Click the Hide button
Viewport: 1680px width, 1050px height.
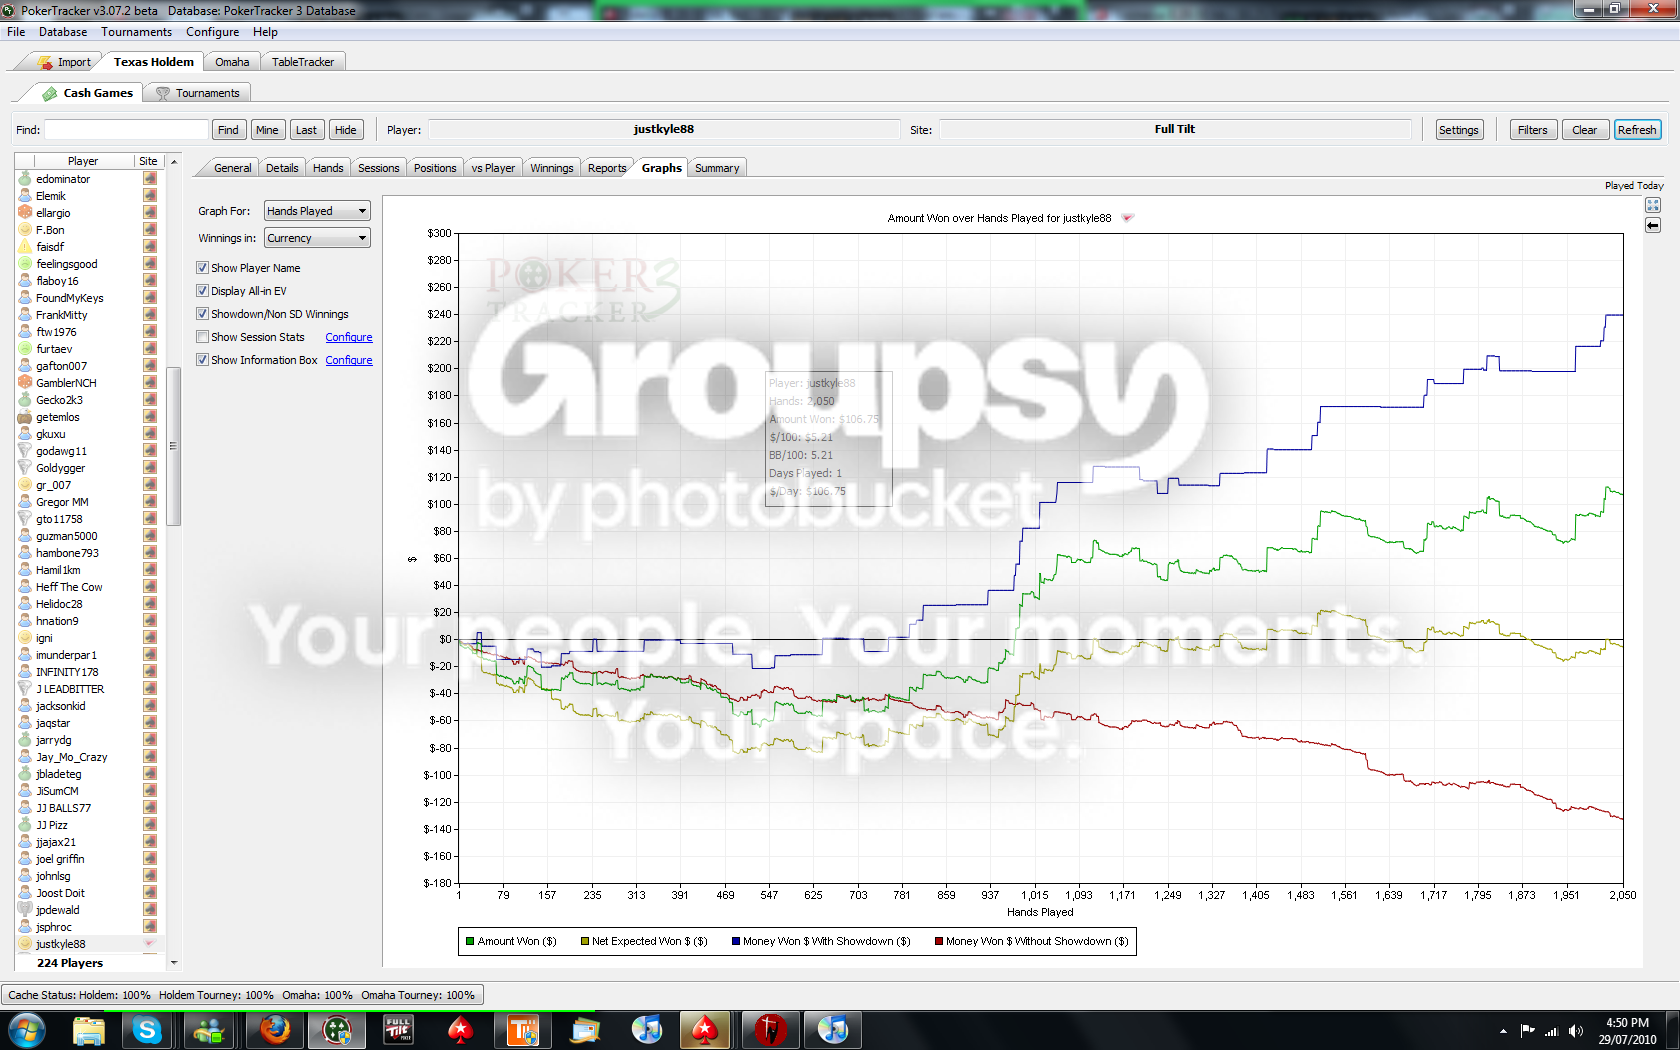click(345, 130)
